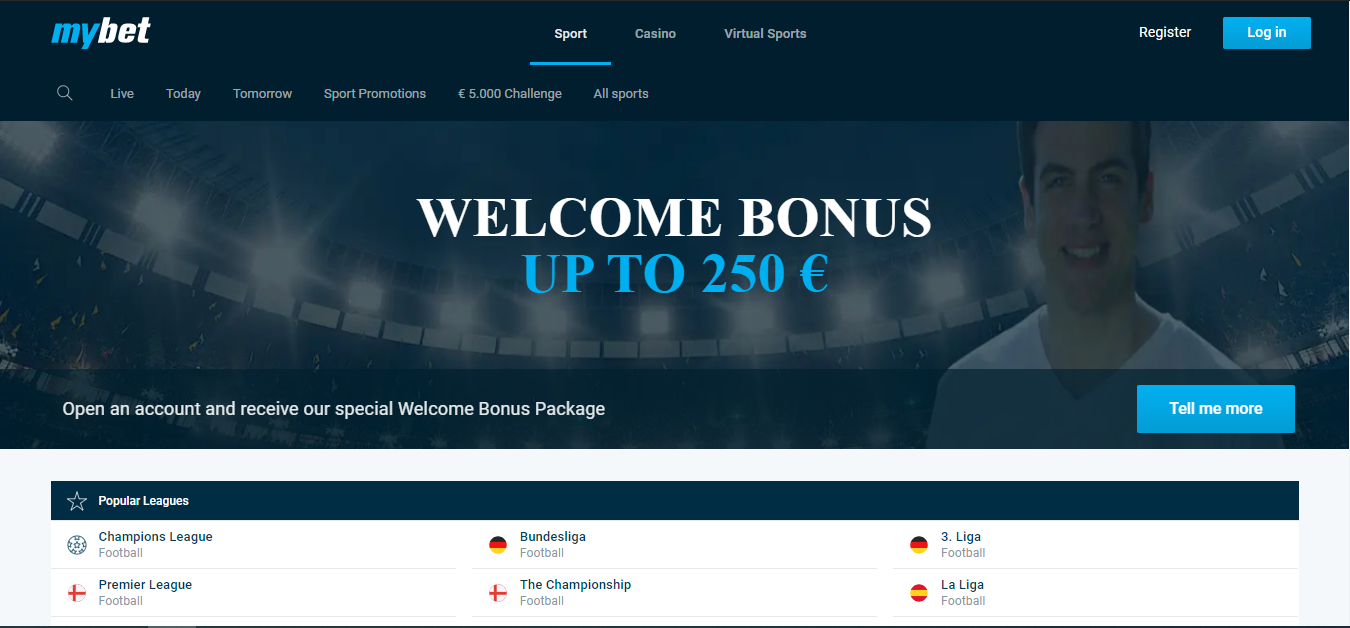
Task: Click the Register link
Action: pyautogui.click(x=1165, y=32)
